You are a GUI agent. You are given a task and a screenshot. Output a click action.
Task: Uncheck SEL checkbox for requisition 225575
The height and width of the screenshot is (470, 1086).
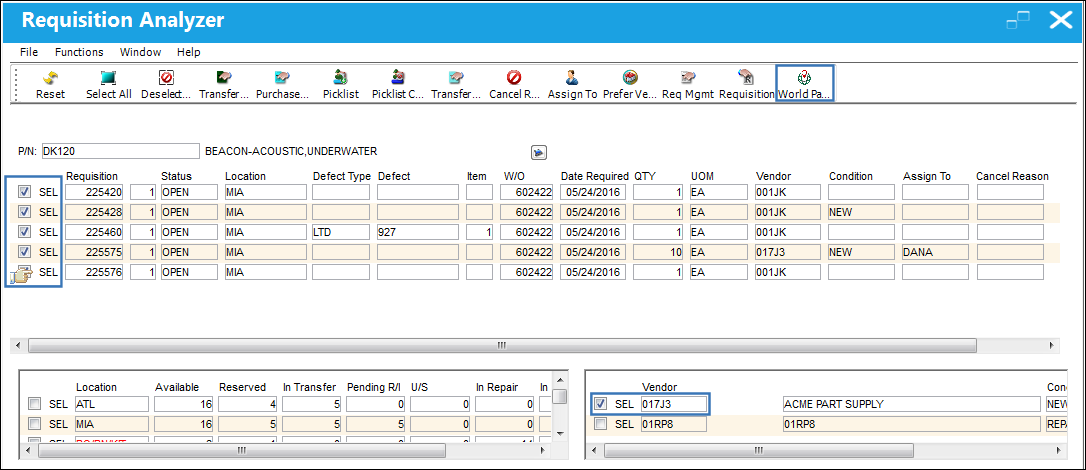click(24, 252)
